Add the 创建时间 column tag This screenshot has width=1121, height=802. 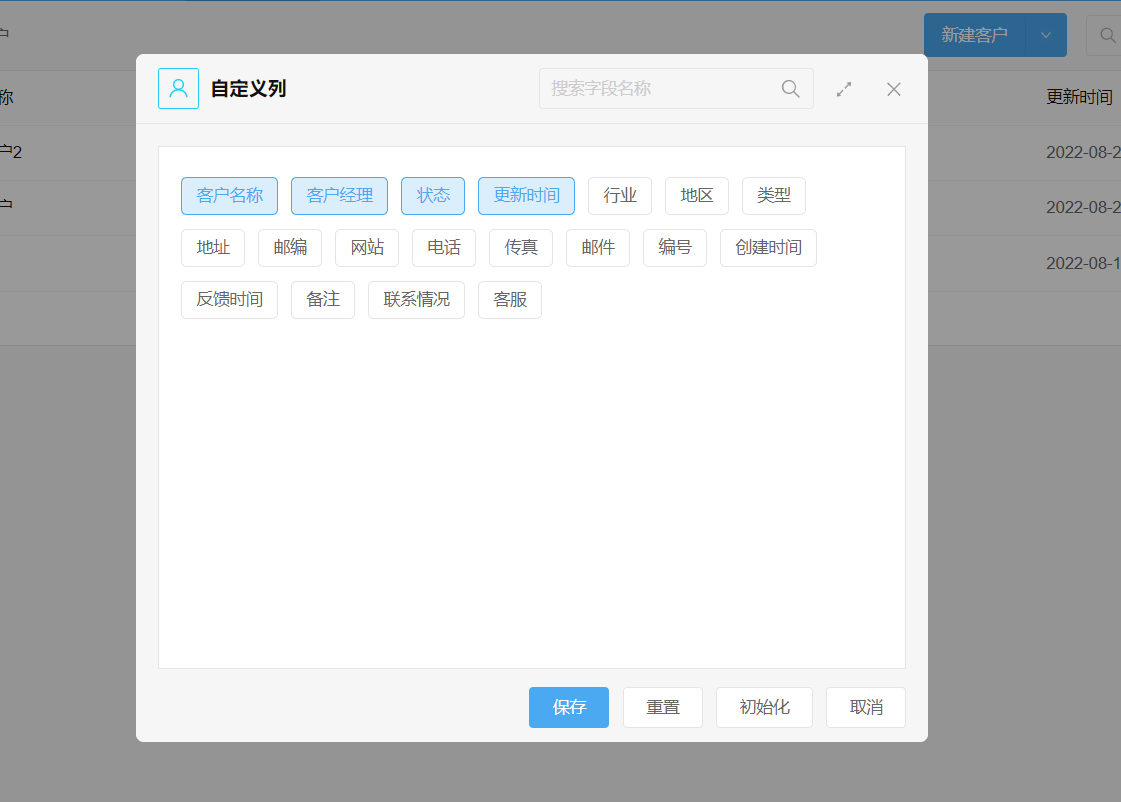[768, 248]
